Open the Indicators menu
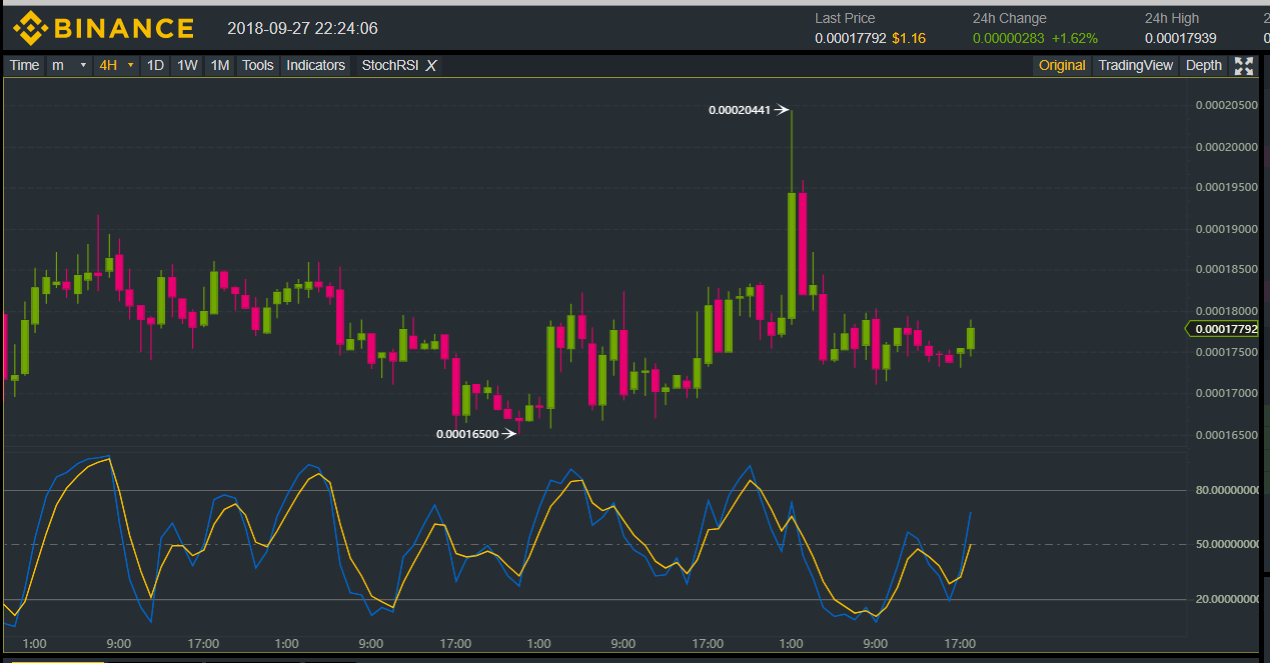The image size is (1270, 663). [x=315, y=66]
